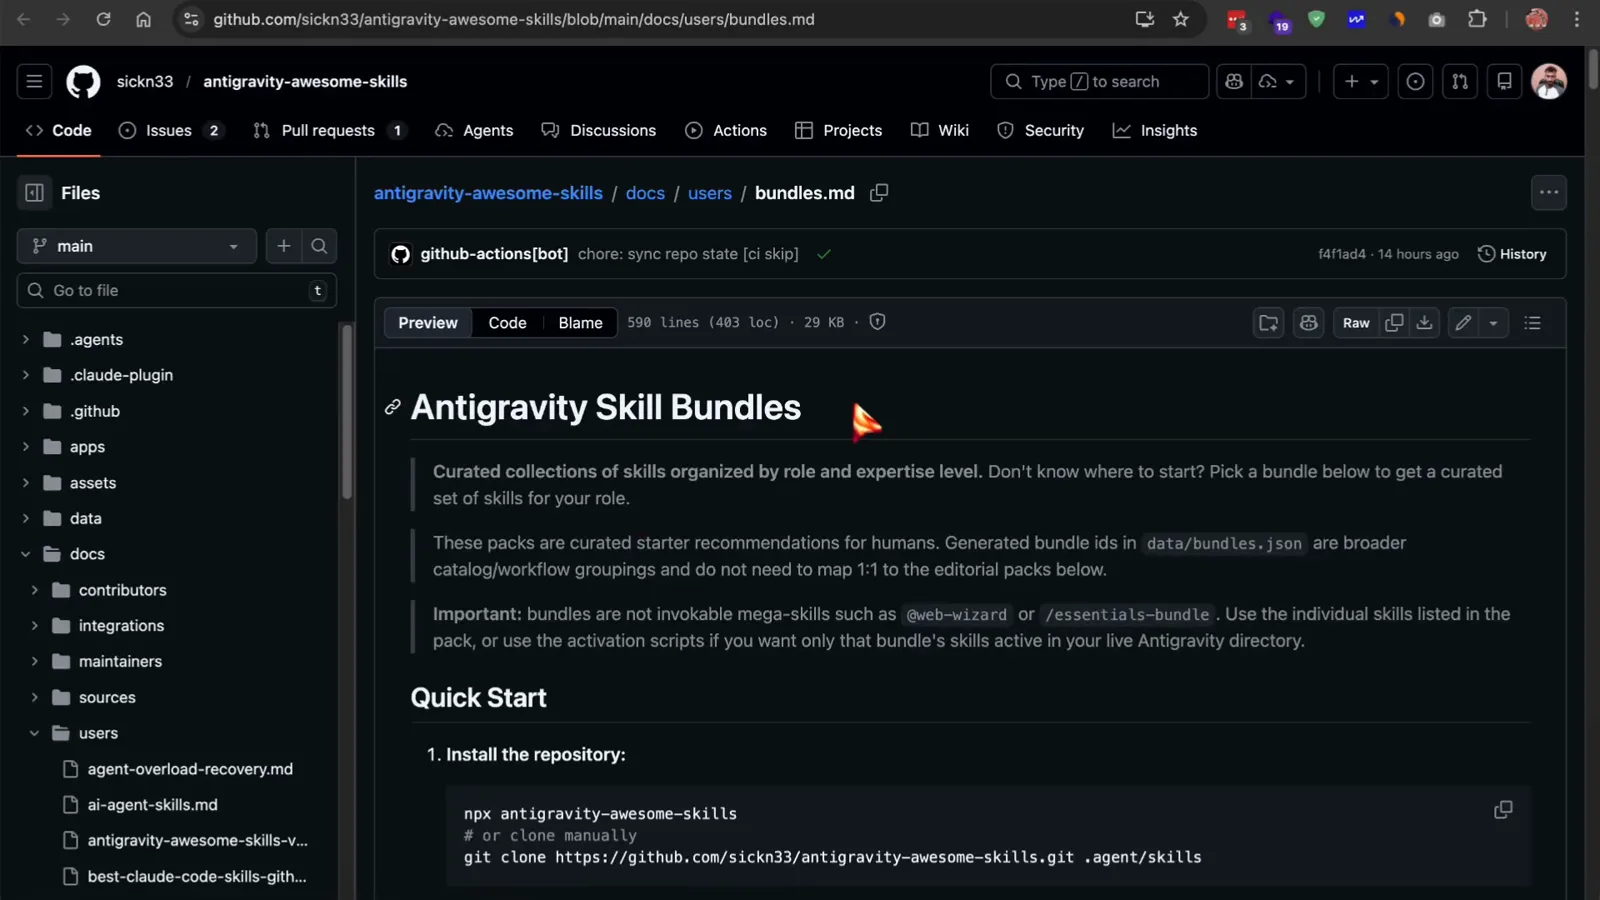The height and width of the screenshot is (900, 1600).
Task: Open sickn33 owner profile link
Action: pos(145,81)
